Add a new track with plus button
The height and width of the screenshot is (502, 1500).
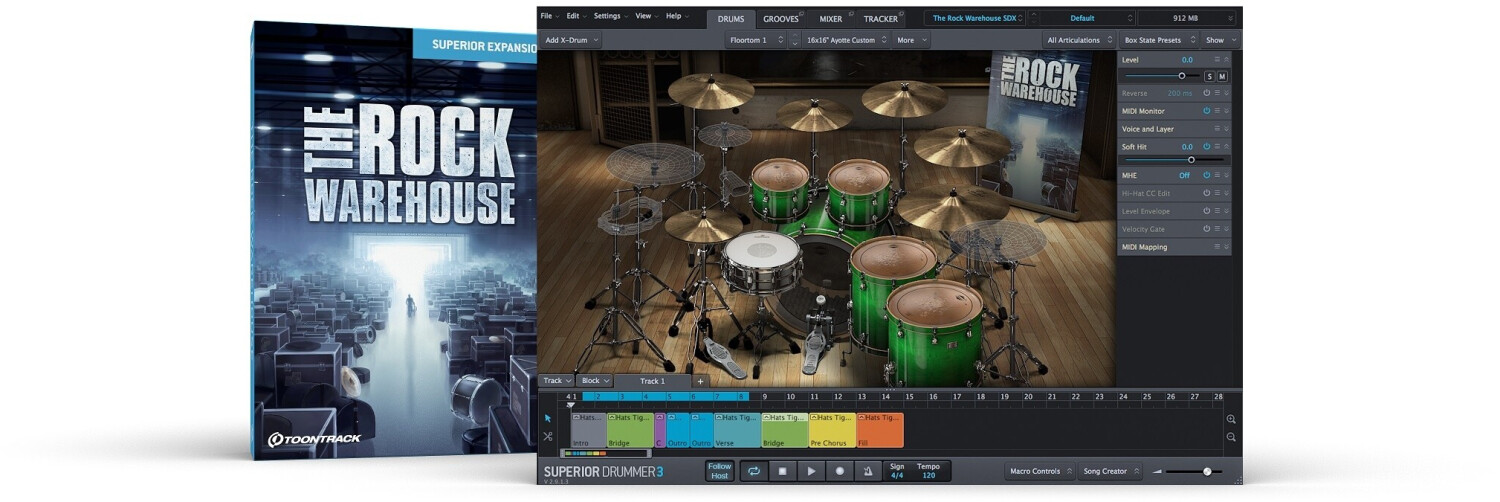click(700, 381)
